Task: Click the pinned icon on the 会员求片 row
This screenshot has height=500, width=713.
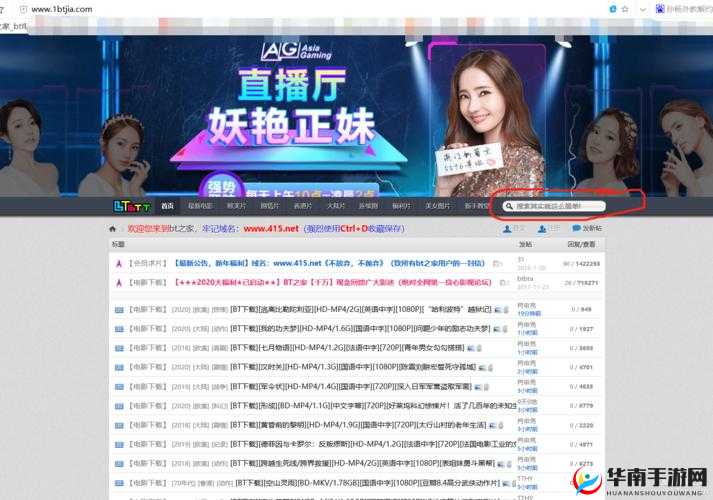Action: [116, 264]
